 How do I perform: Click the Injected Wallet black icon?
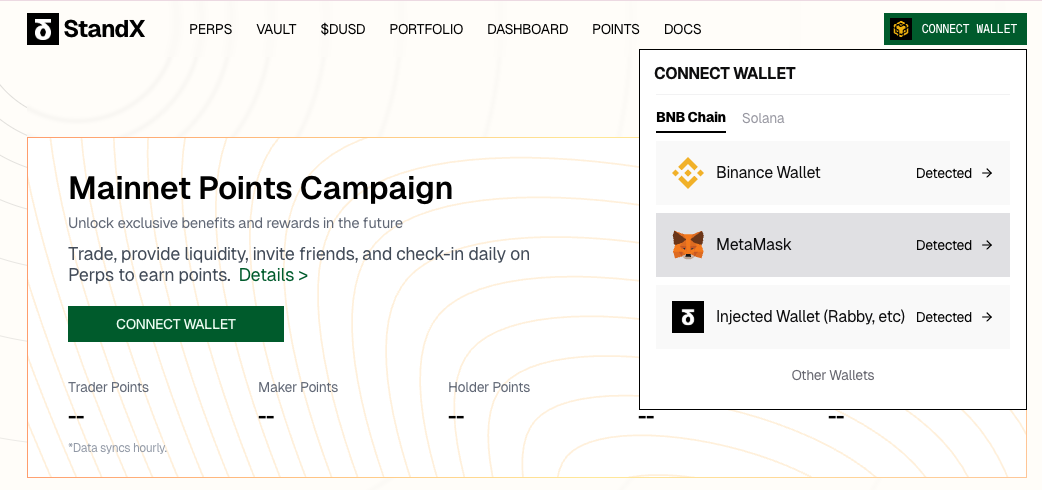(688, 317)
